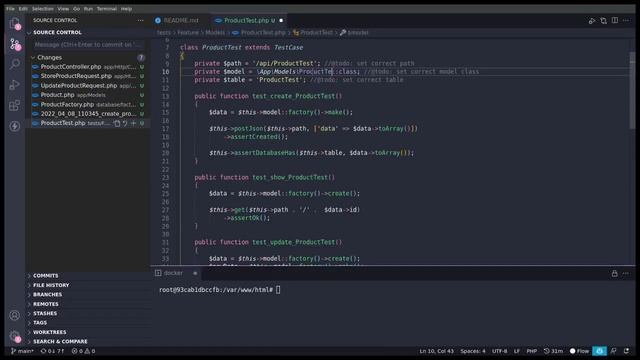Open the Extensions view
640x360 pixels.
coord(15,105)
